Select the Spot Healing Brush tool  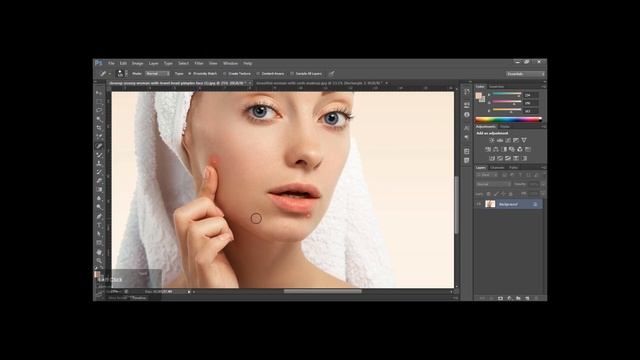pos(99,146)
